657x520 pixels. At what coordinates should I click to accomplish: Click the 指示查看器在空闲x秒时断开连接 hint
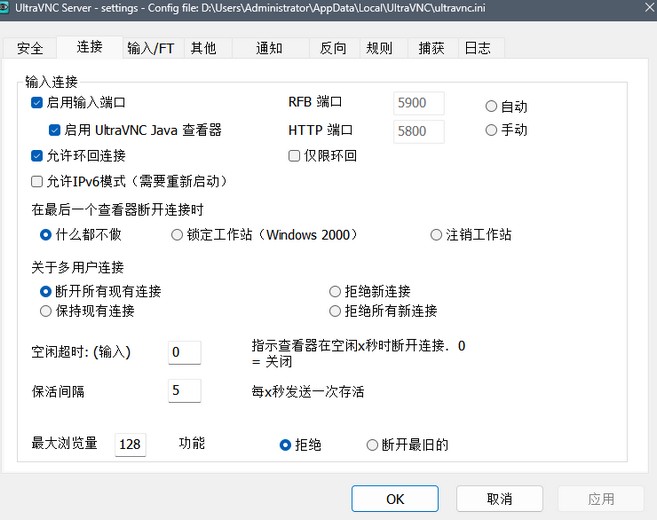click(358, 353)
